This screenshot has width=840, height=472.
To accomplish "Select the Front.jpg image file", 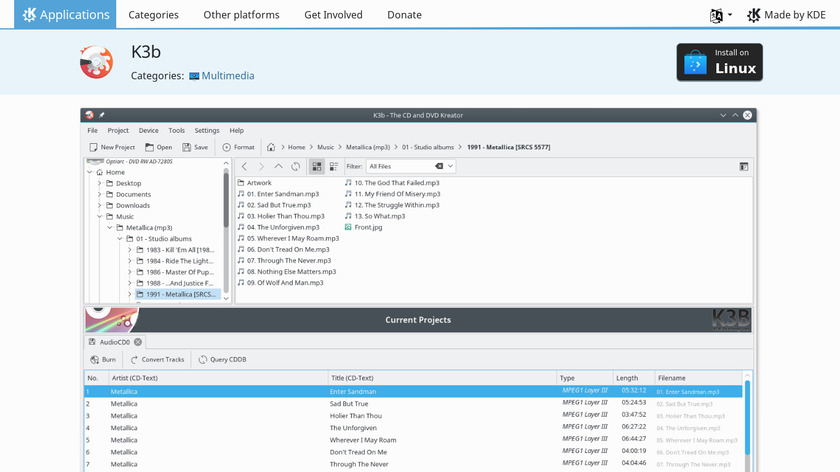I will click(363, 227).
